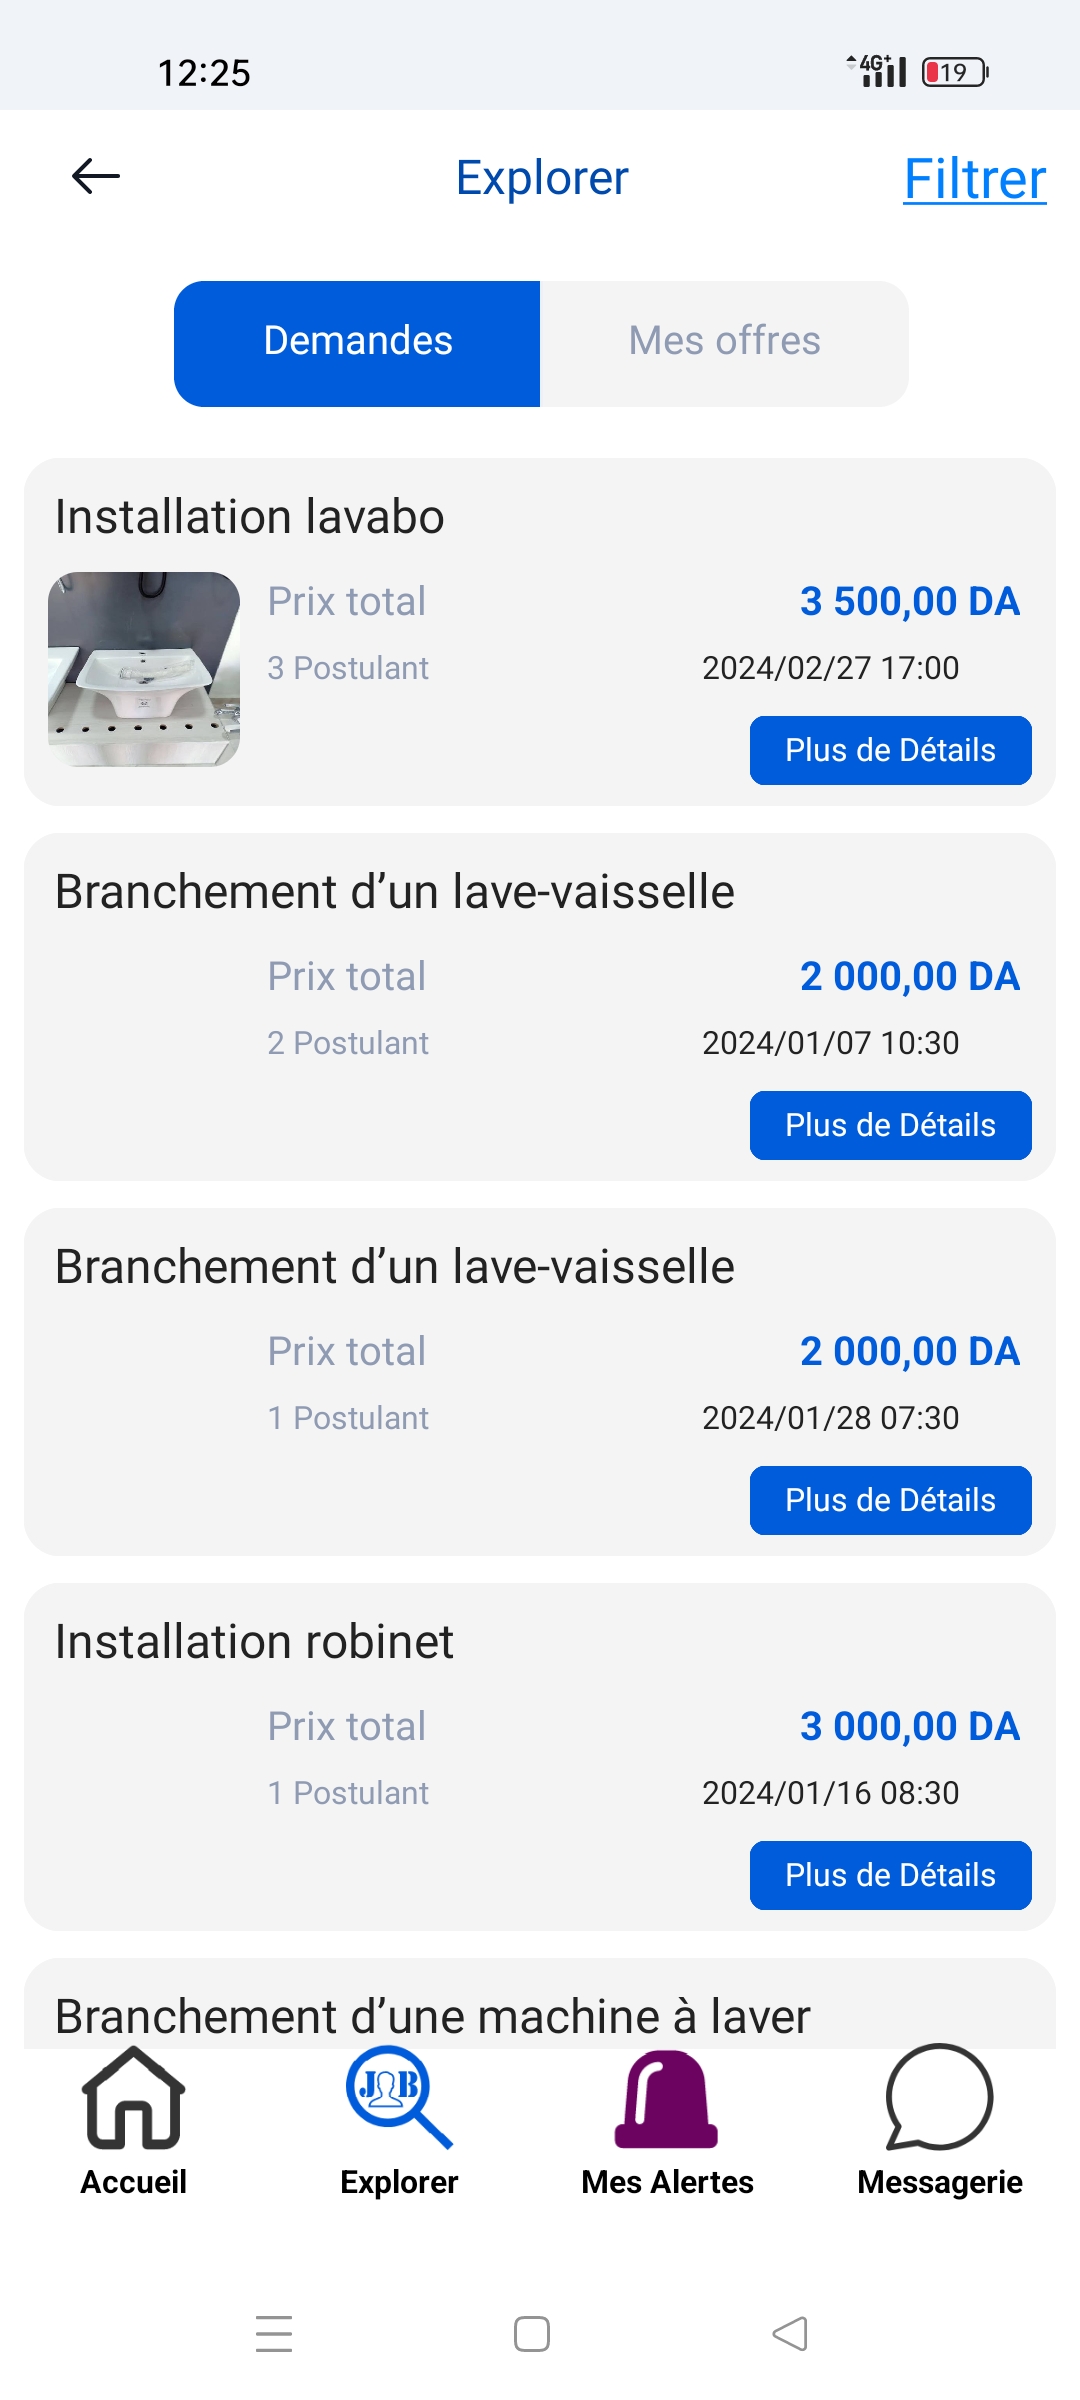Open the Filtrer link
Image resolution: width=1080 pixels, height=2400 pixels.
974,180
